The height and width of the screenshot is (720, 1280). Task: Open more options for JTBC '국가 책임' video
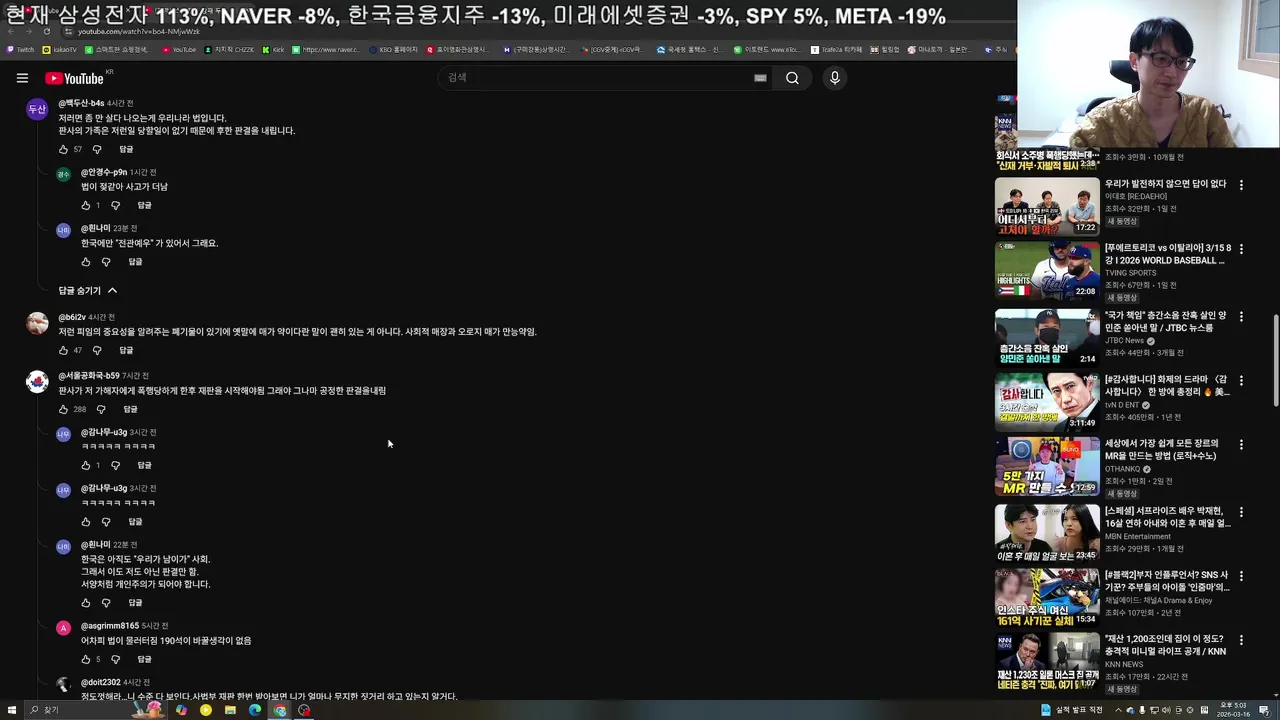click(x=1241, y=317)
